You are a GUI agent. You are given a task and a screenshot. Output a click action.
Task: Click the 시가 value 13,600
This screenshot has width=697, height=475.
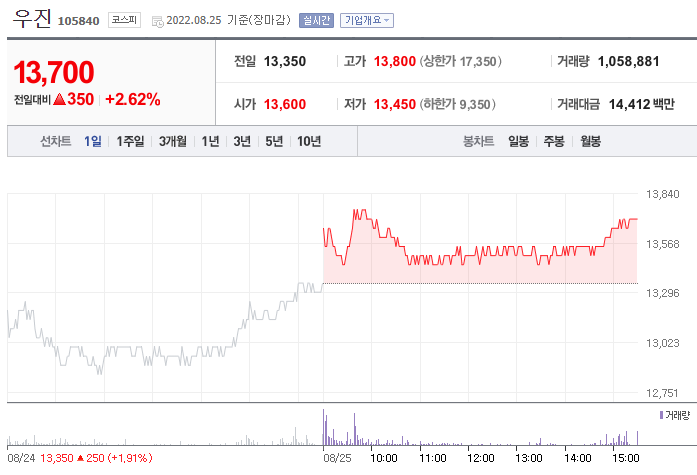[x=285, y=104]
